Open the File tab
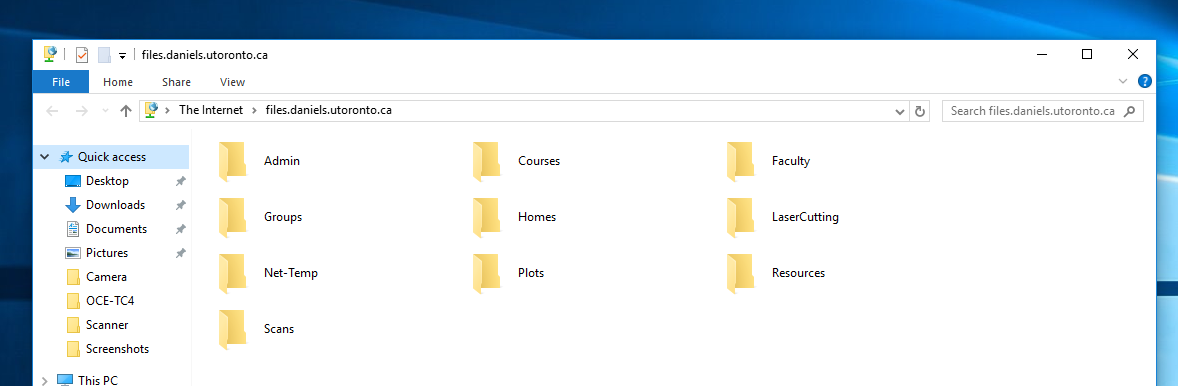Screen dimensions: 1178x386 (61, 82)
